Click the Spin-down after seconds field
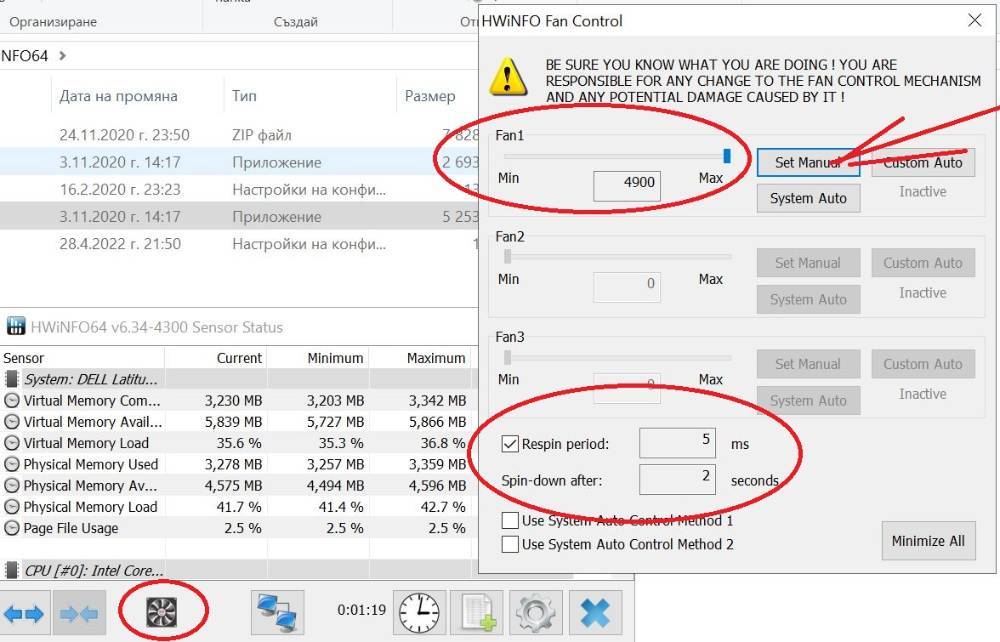Screen dimensions: 1000x642 click(x=677, y=479)
